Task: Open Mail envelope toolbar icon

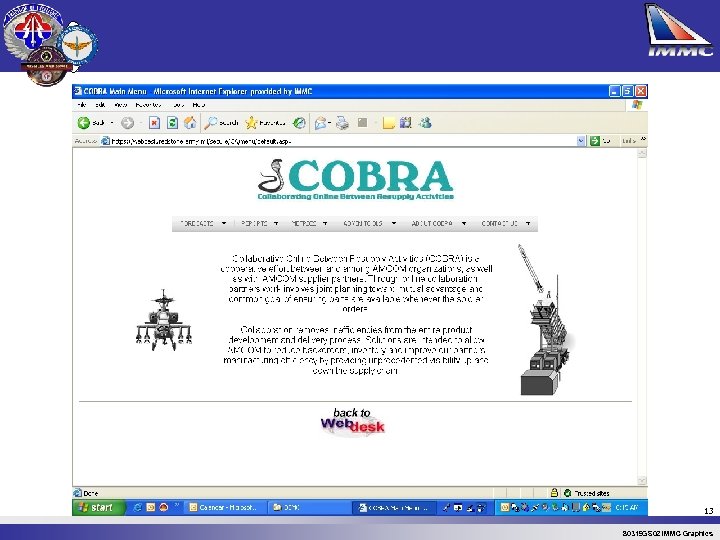Action: point(321,123)
